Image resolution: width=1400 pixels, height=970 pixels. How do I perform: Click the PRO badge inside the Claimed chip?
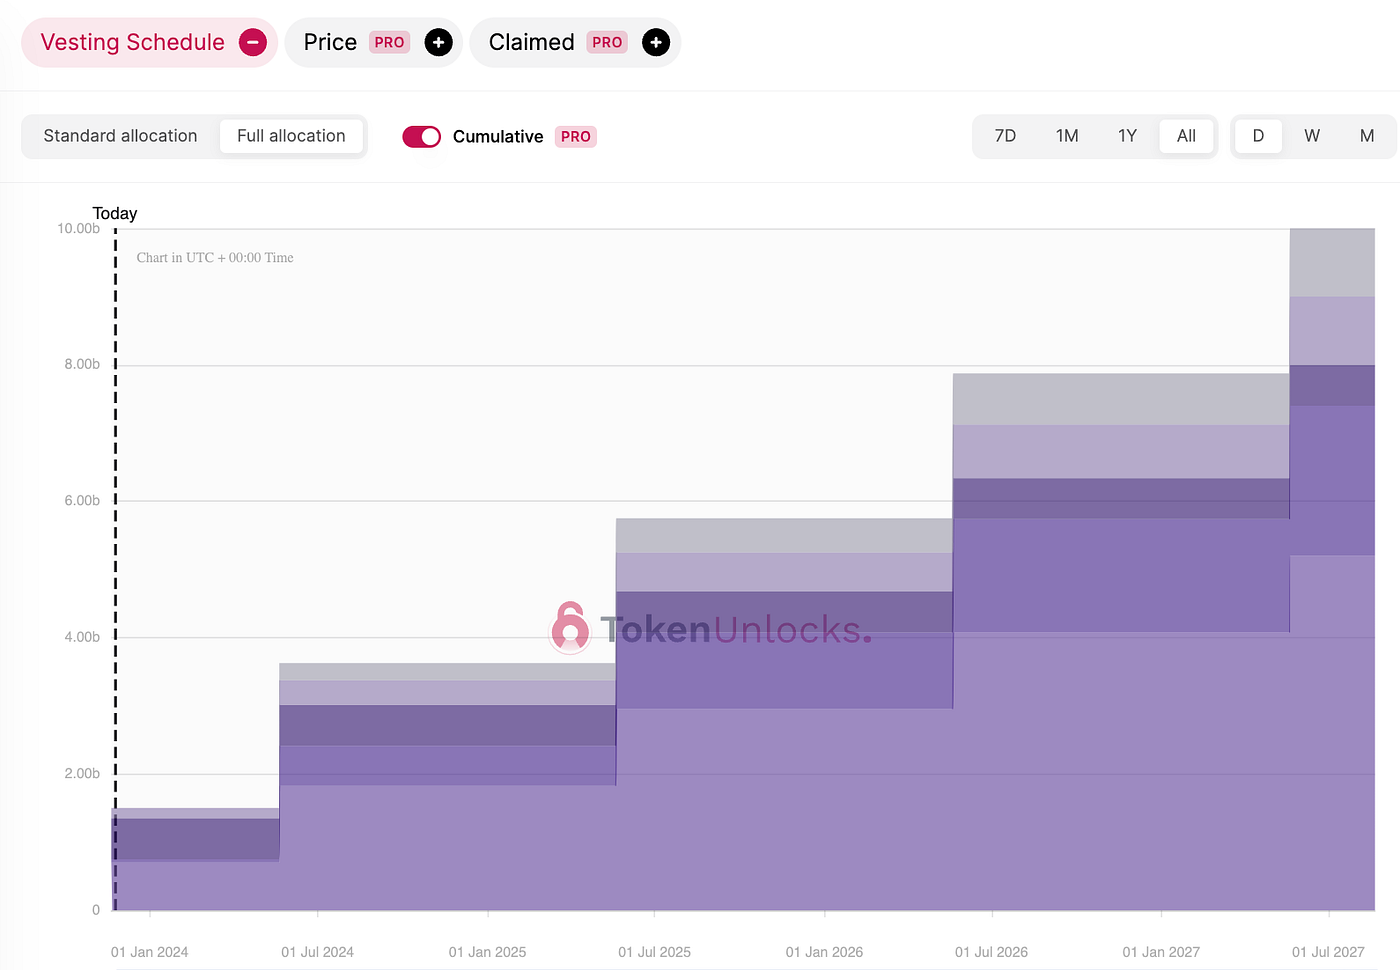(x=607, y=42)
